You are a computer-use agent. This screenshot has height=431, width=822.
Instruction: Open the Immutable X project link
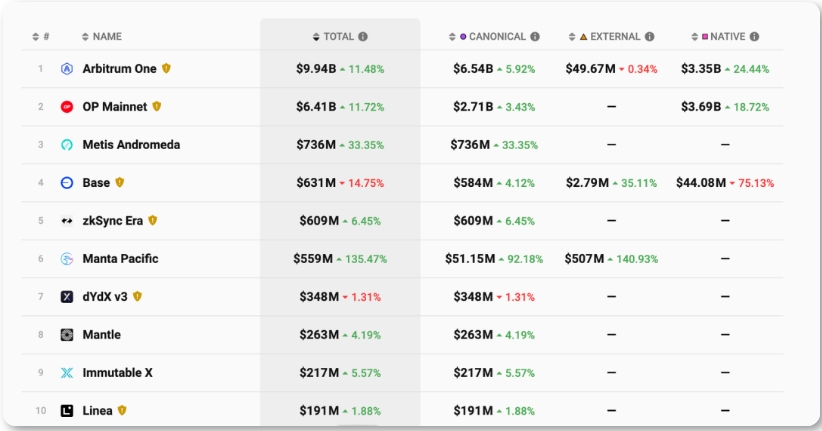[x=117, y=373]
